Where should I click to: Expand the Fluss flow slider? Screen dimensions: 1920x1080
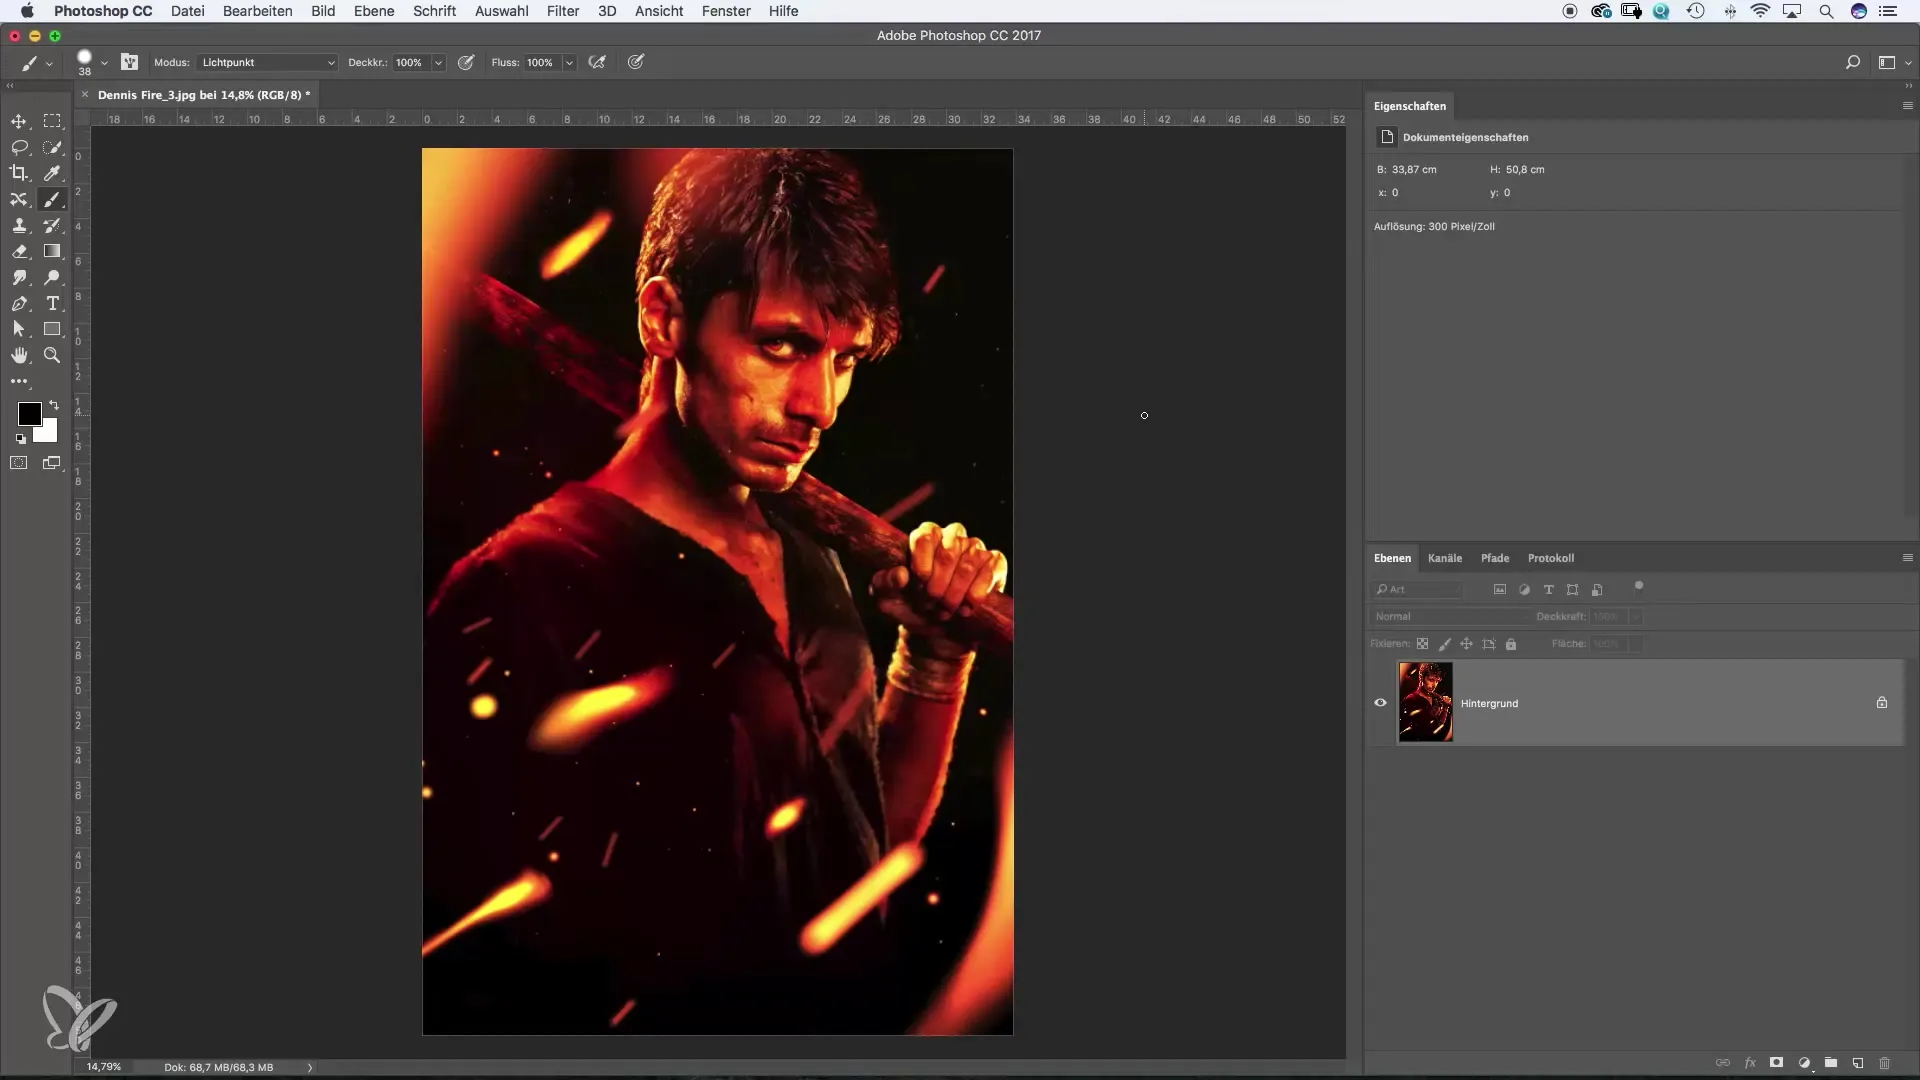[569, 62]
